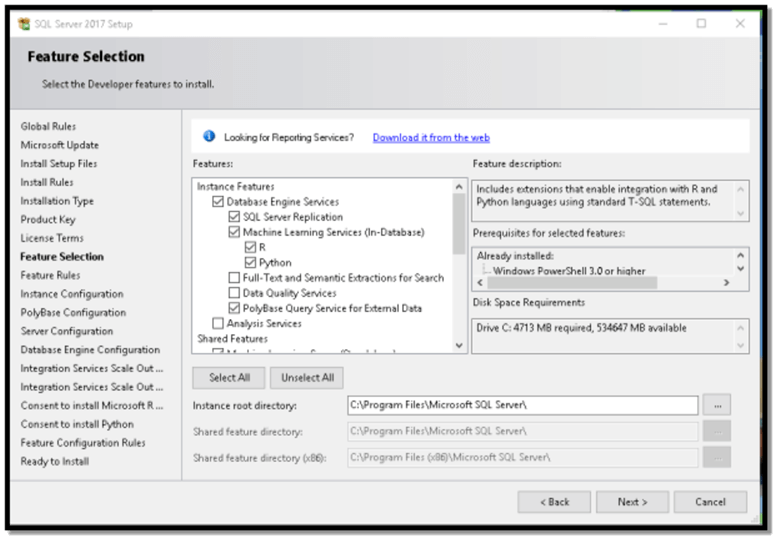780x542 pixels.
Task: Uncheck the Python checkbox
Action: pyautogui.click(x=250, y=263)
